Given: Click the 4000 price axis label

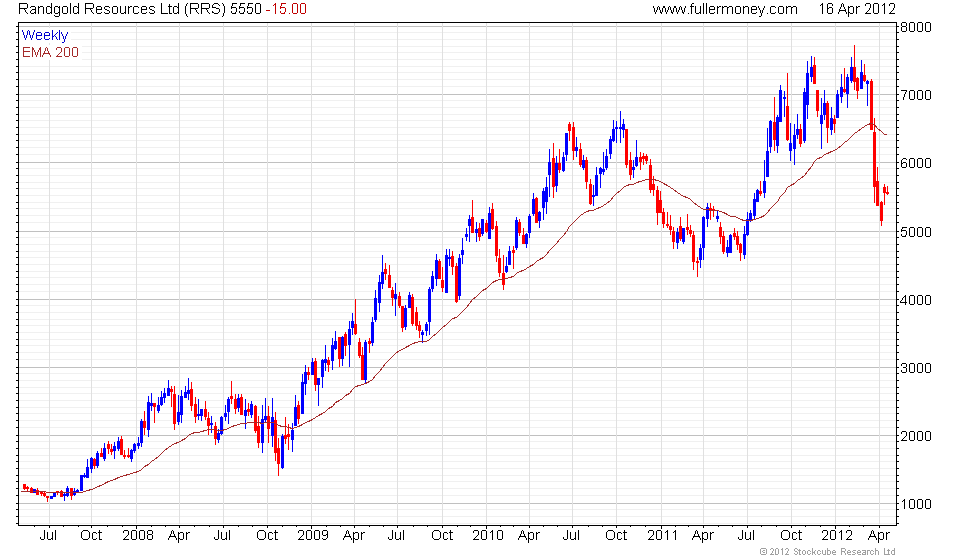Looking at the screenshot, I should (x=916, y=300).
